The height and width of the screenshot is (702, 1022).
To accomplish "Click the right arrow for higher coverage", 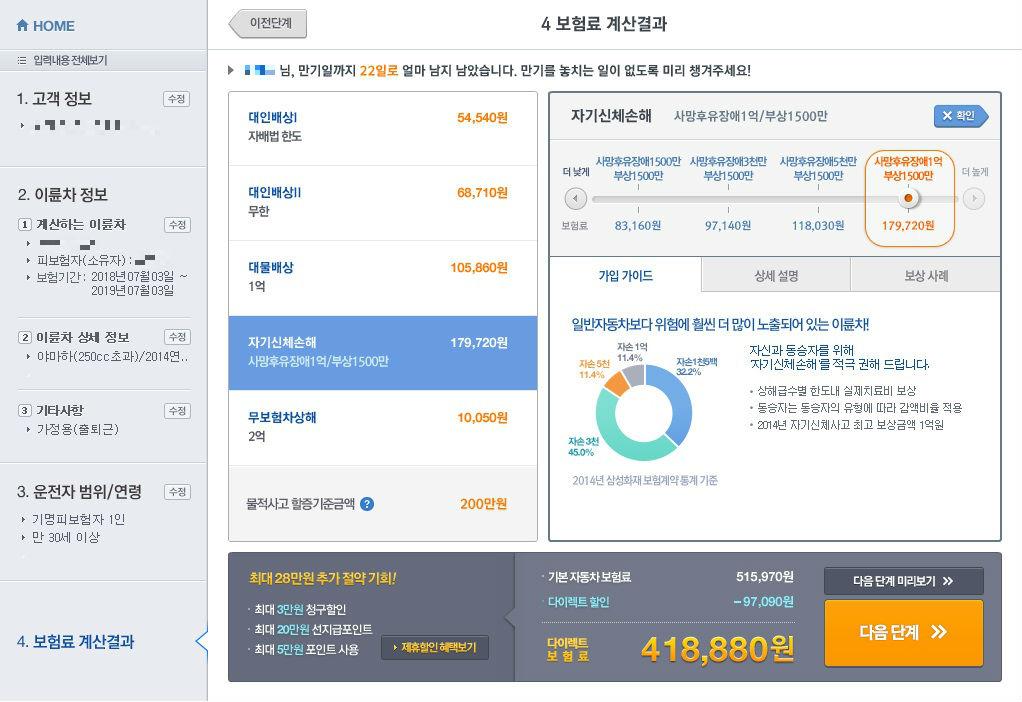I will pyautogui.click(x=973, y=199).
